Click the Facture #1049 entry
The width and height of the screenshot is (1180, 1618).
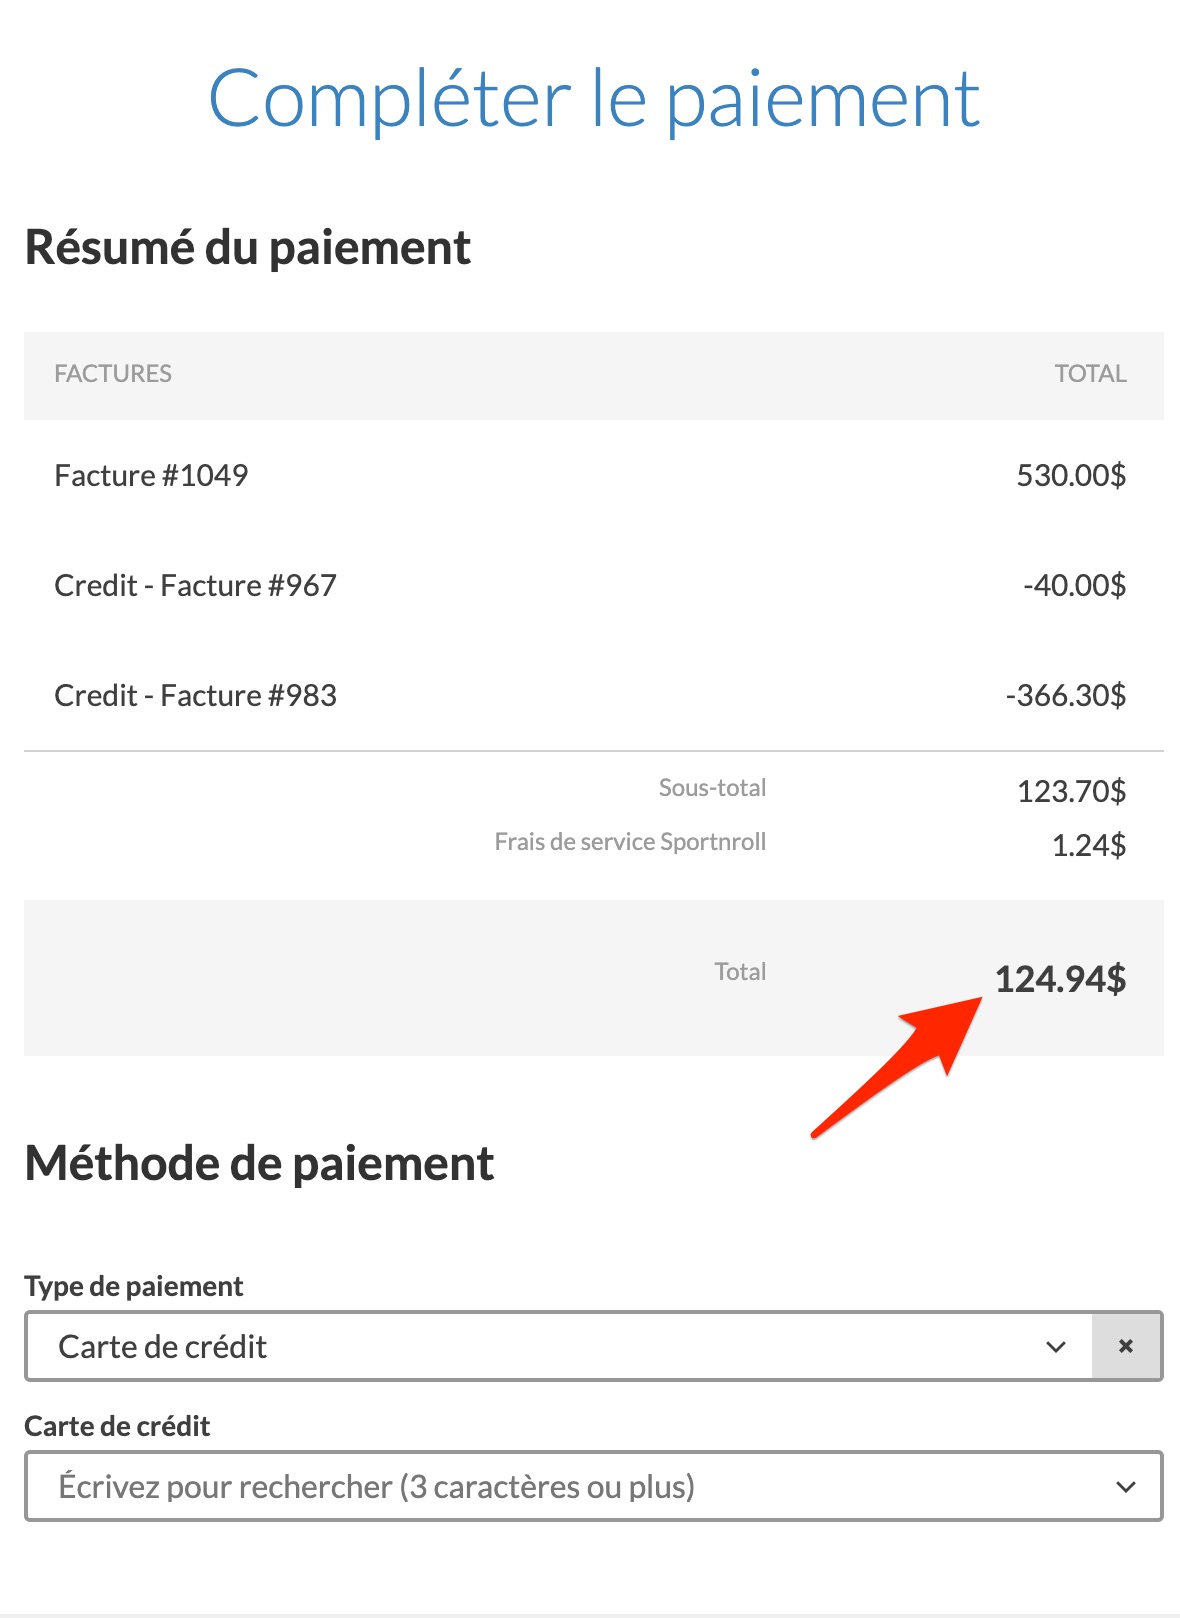(x=151, y=475)
